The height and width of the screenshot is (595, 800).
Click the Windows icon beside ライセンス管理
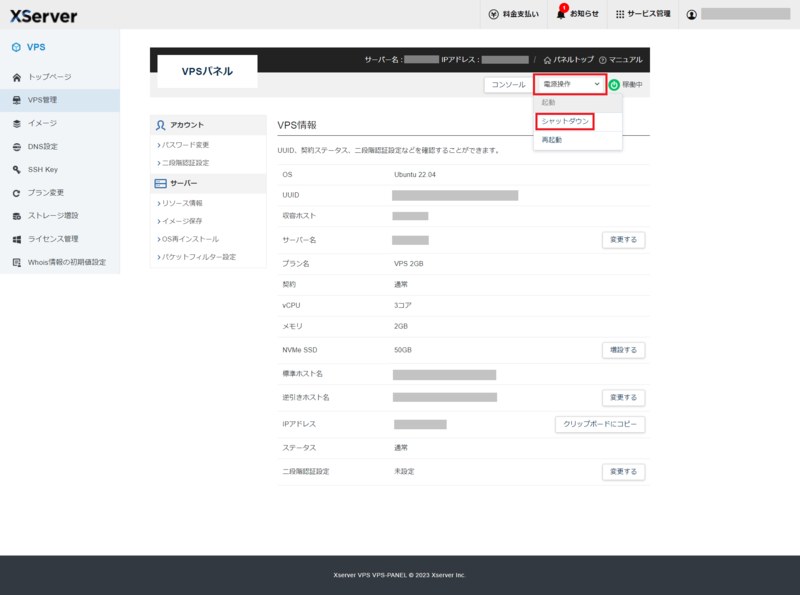[17, 239]
